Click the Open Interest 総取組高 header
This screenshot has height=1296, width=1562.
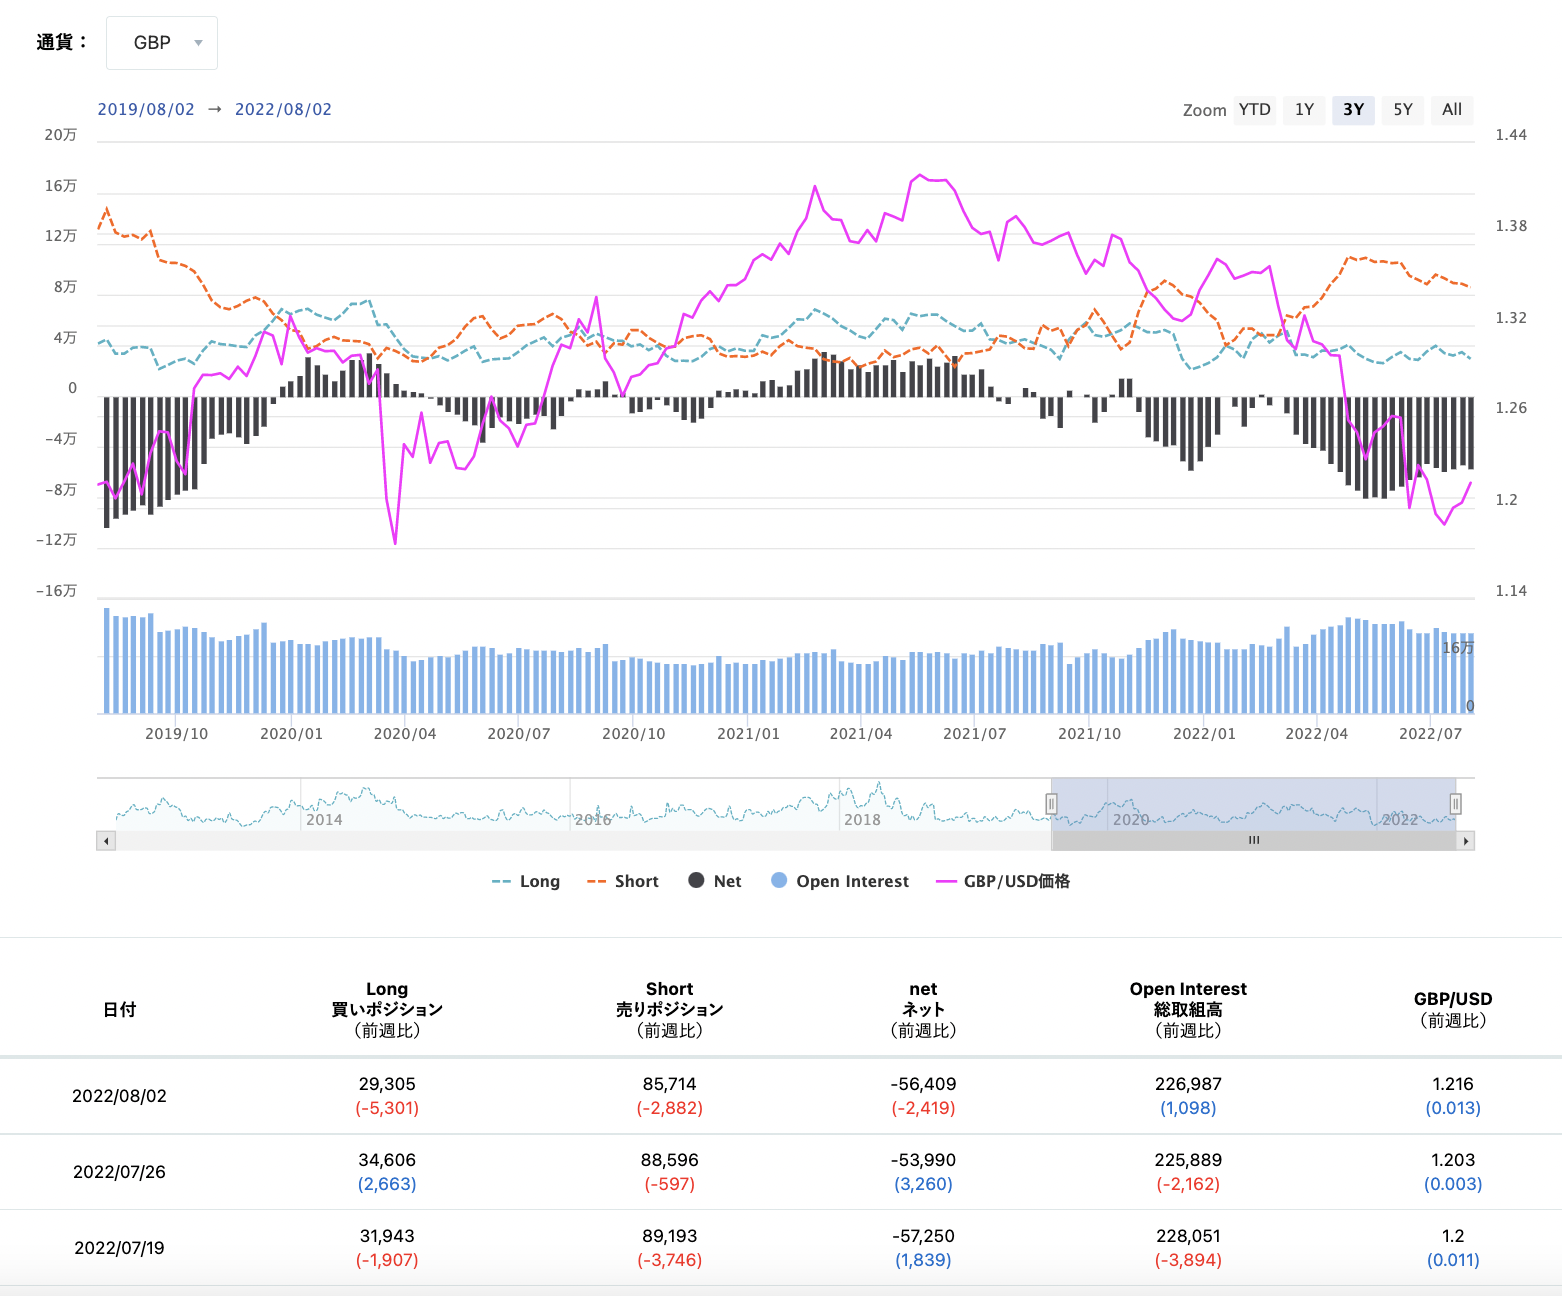pyautogui.click(x=1188, y=1010)
